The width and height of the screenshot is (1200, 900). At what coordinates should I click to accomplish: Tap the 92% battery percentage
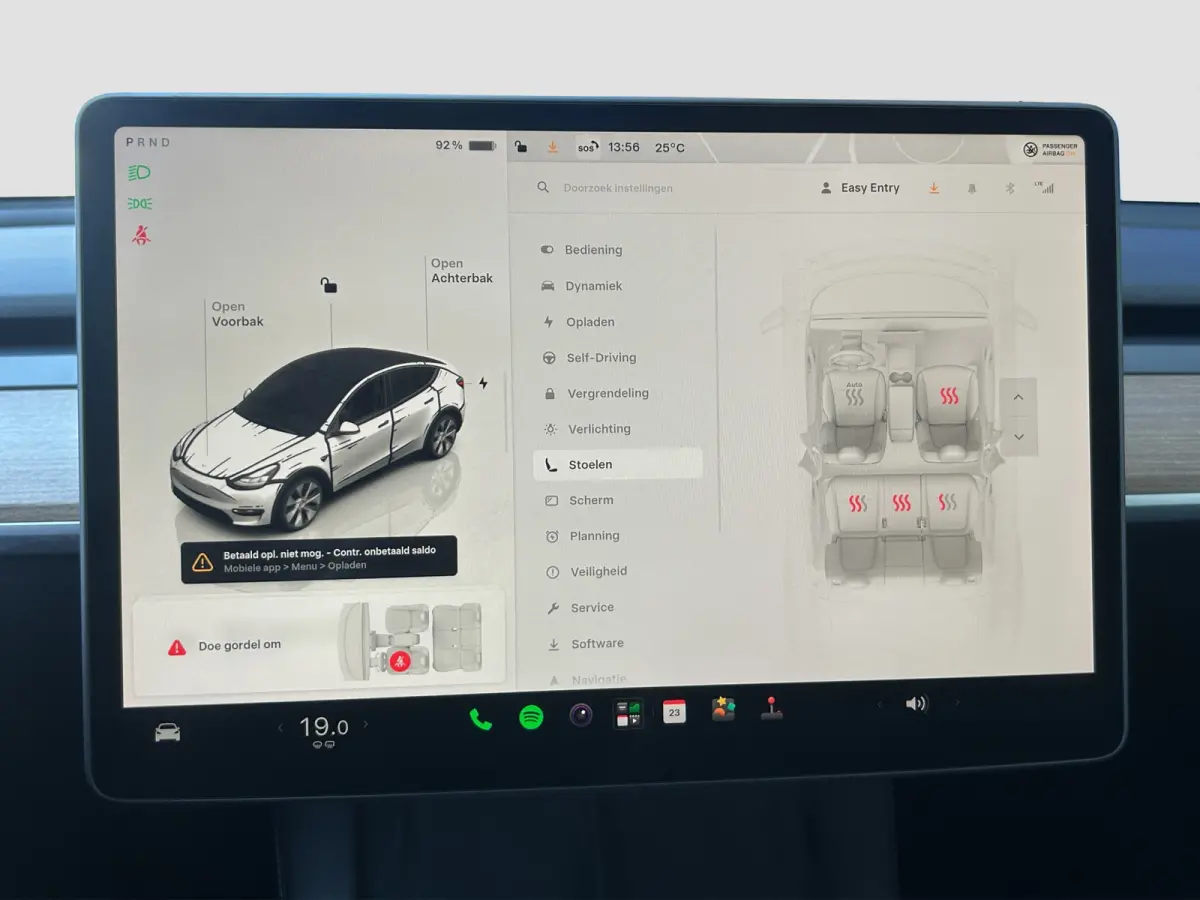449,145
